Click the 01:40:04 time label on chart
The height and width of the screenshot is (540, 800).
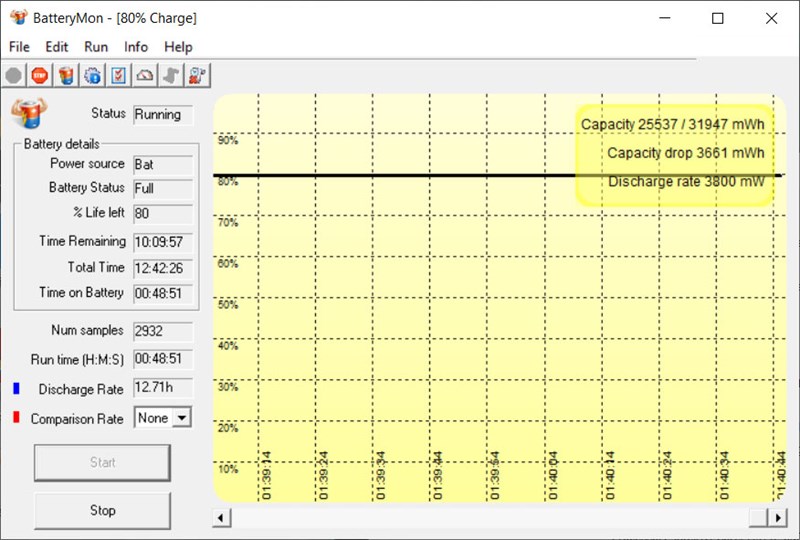[x=553, y=475]
